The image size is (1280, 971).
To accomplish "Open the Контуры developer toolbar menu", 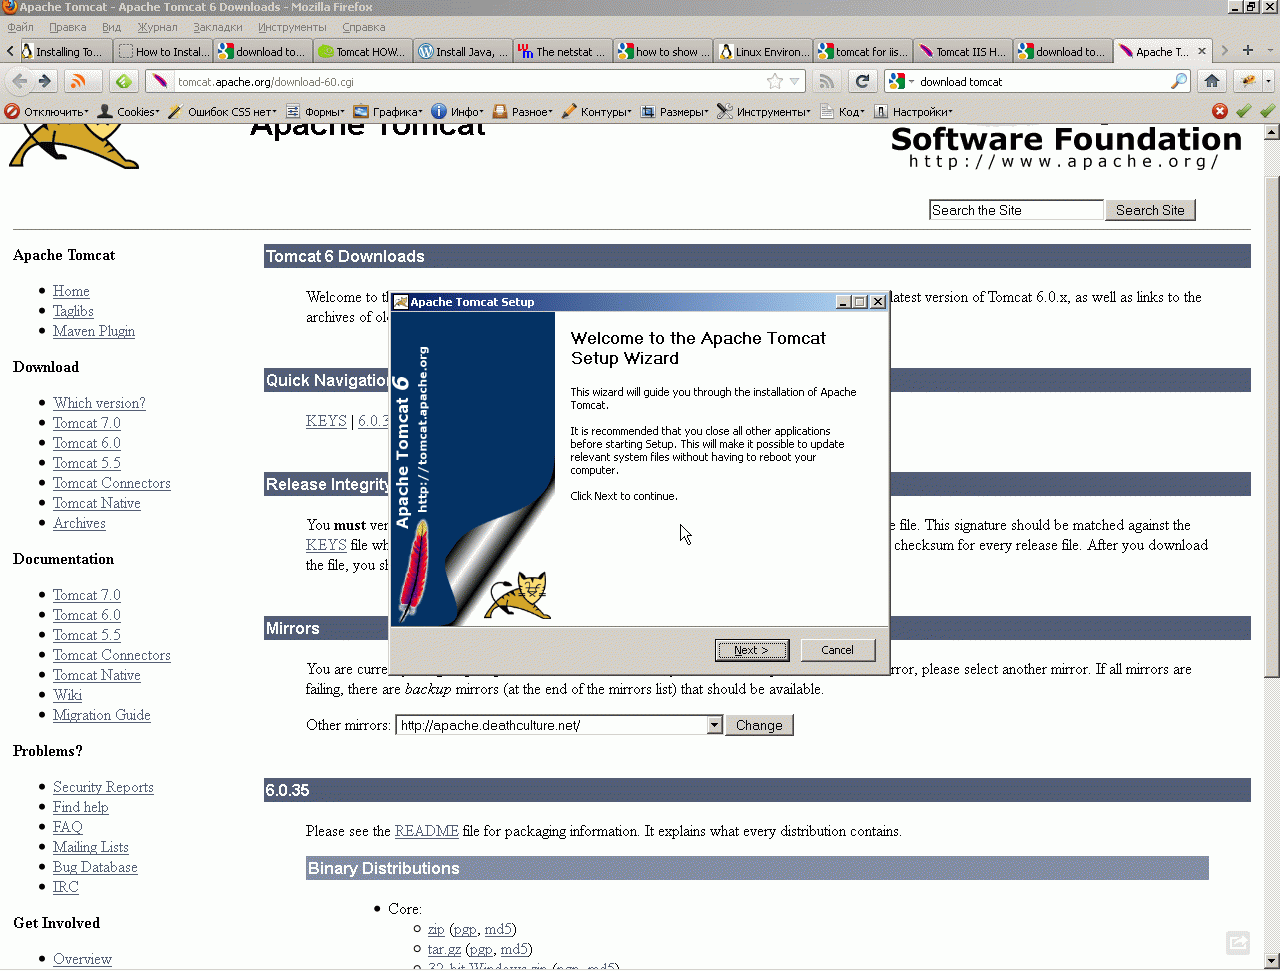I will (597, 111).
